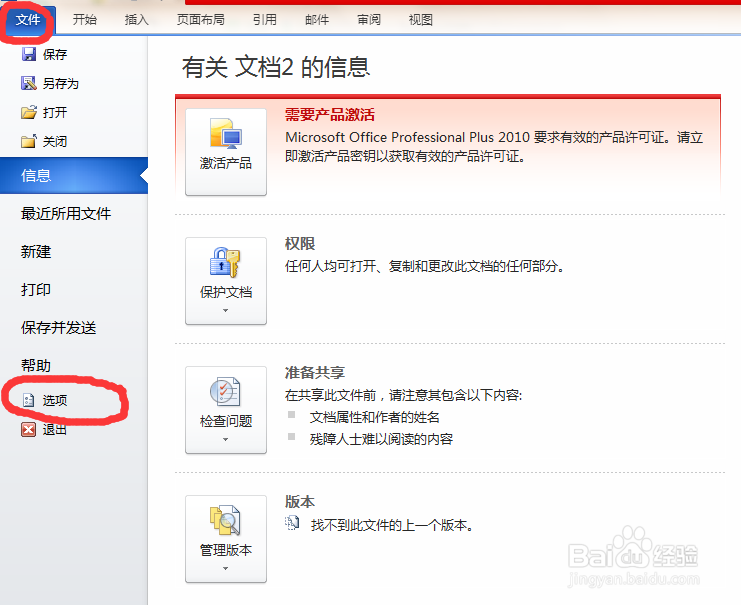Click the small document icon beside 找不到此文件的上一个版本
This screenshot has width=741, height=605.
coord(292,523)
